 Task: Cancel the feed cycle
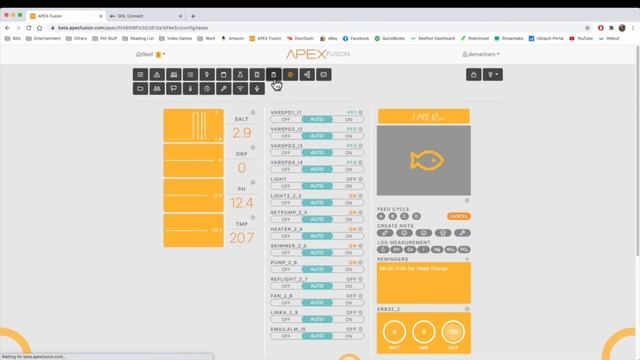458,216
